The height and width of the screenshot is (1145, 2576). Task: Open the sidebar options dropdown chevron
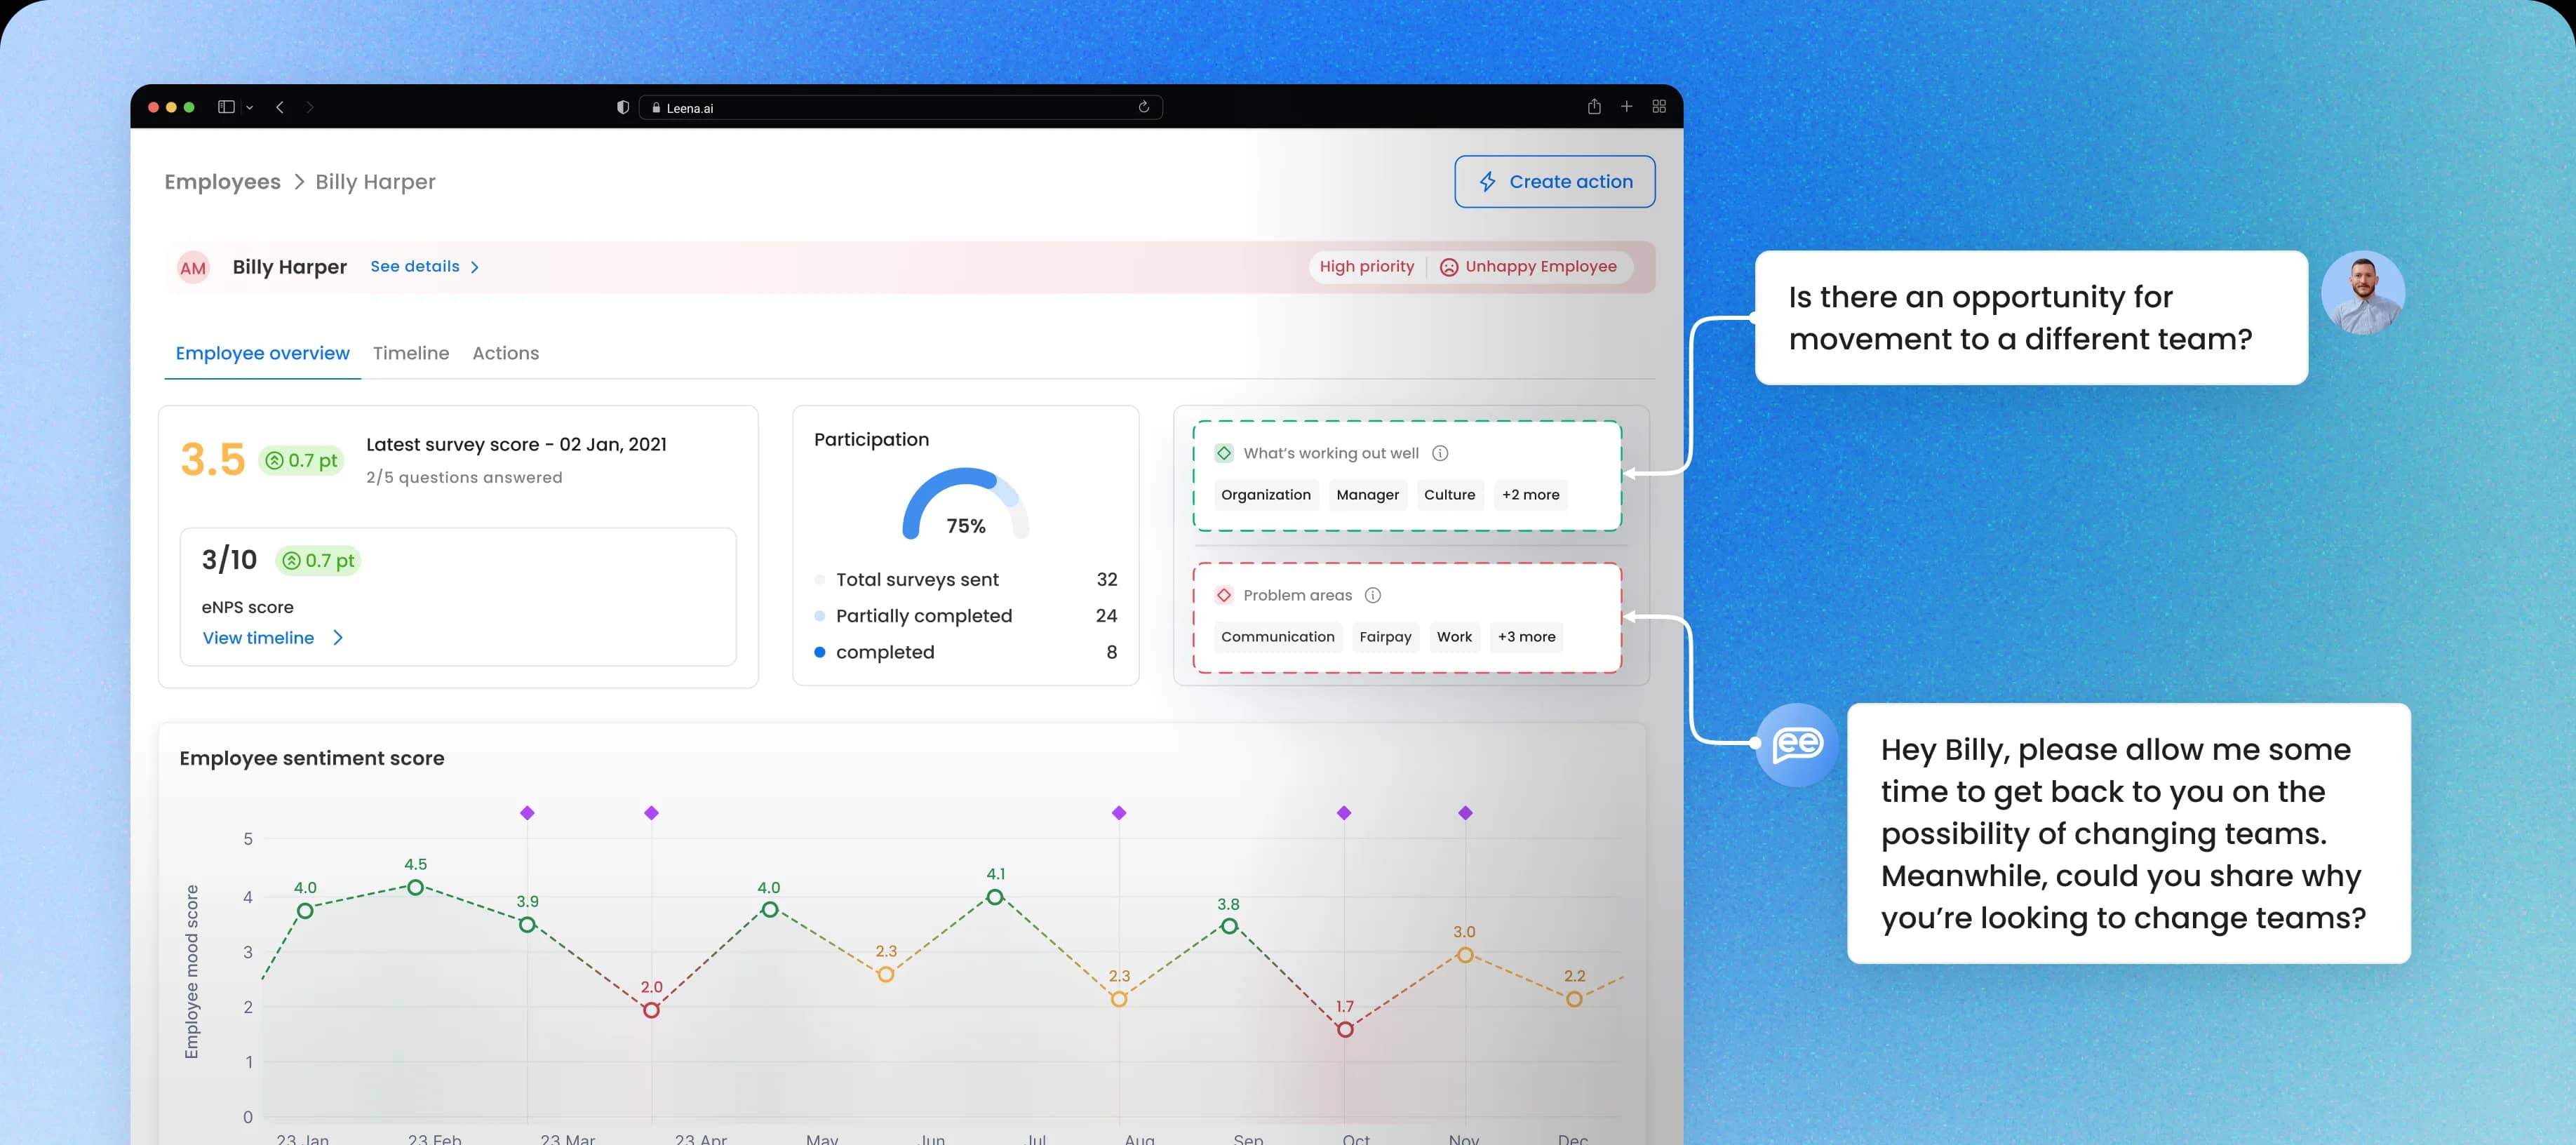249,108
